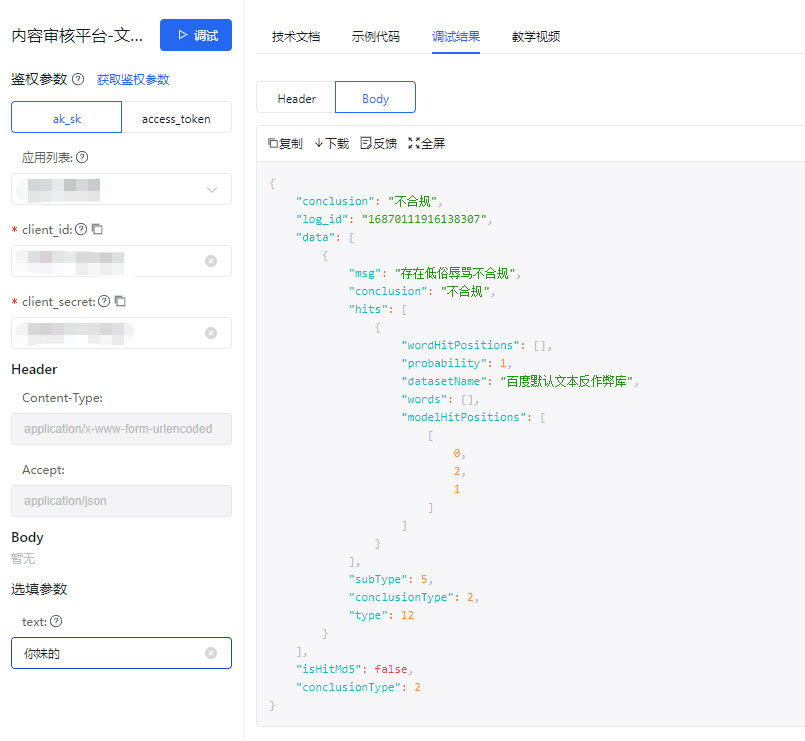
Task: Send feedback via 反馈 button
Action: click(x=378, y=143)
